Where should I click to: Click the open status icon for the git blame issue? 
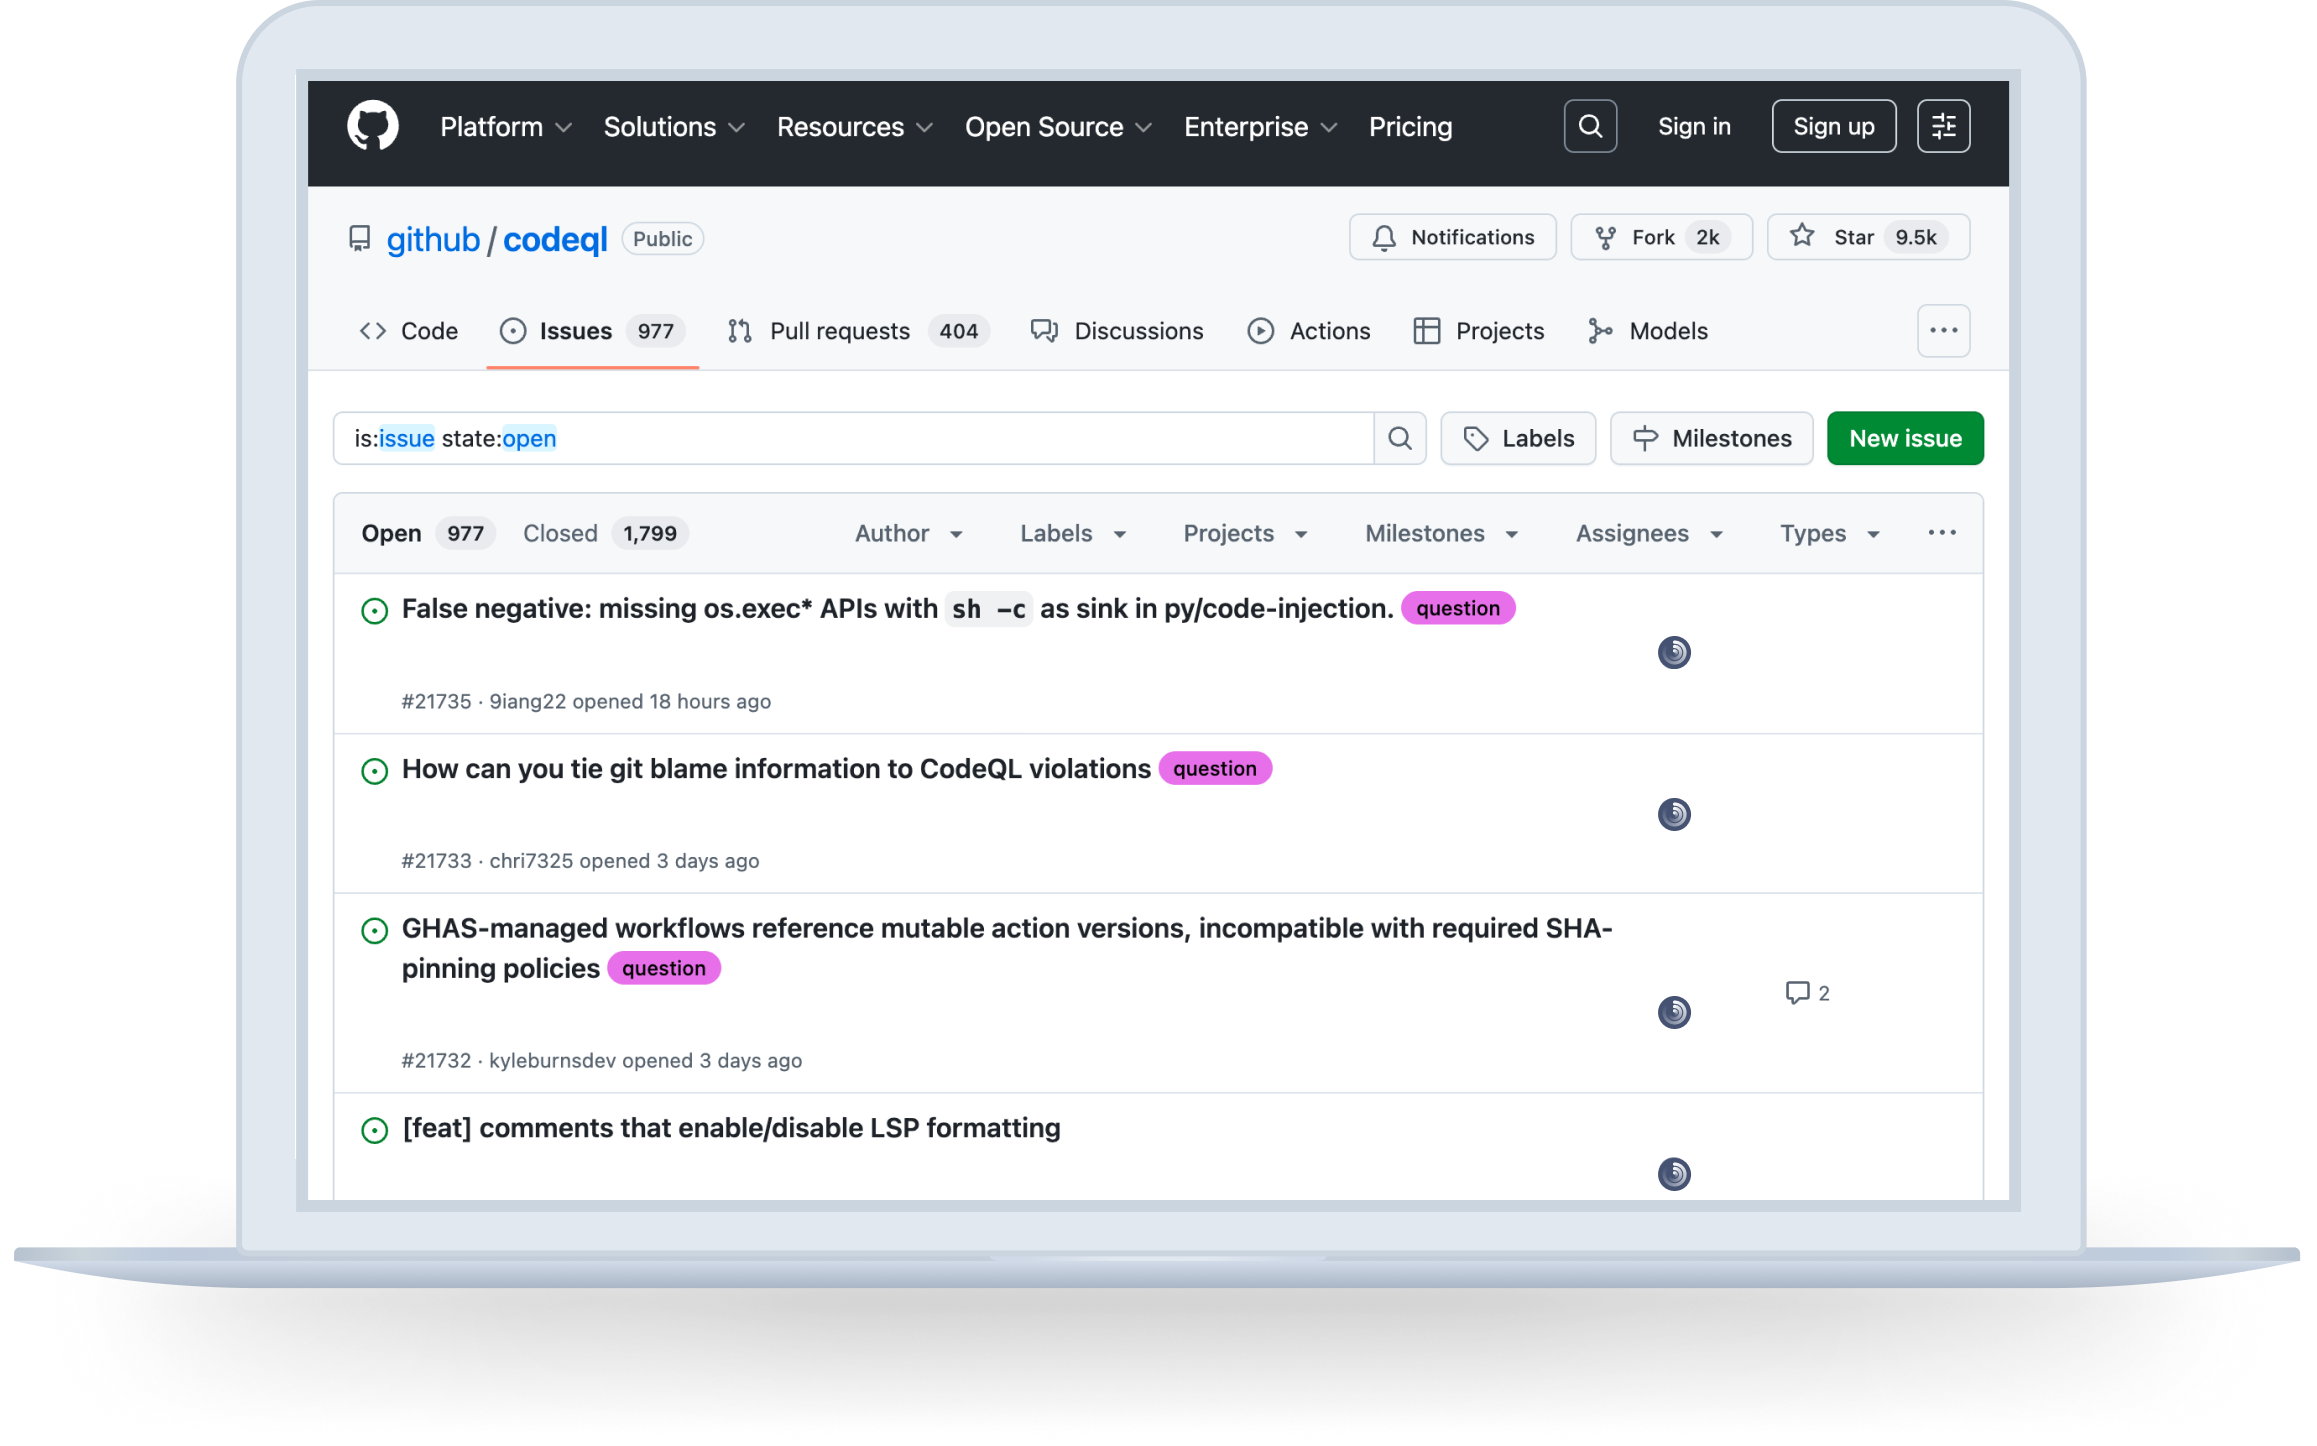[374, 770]
